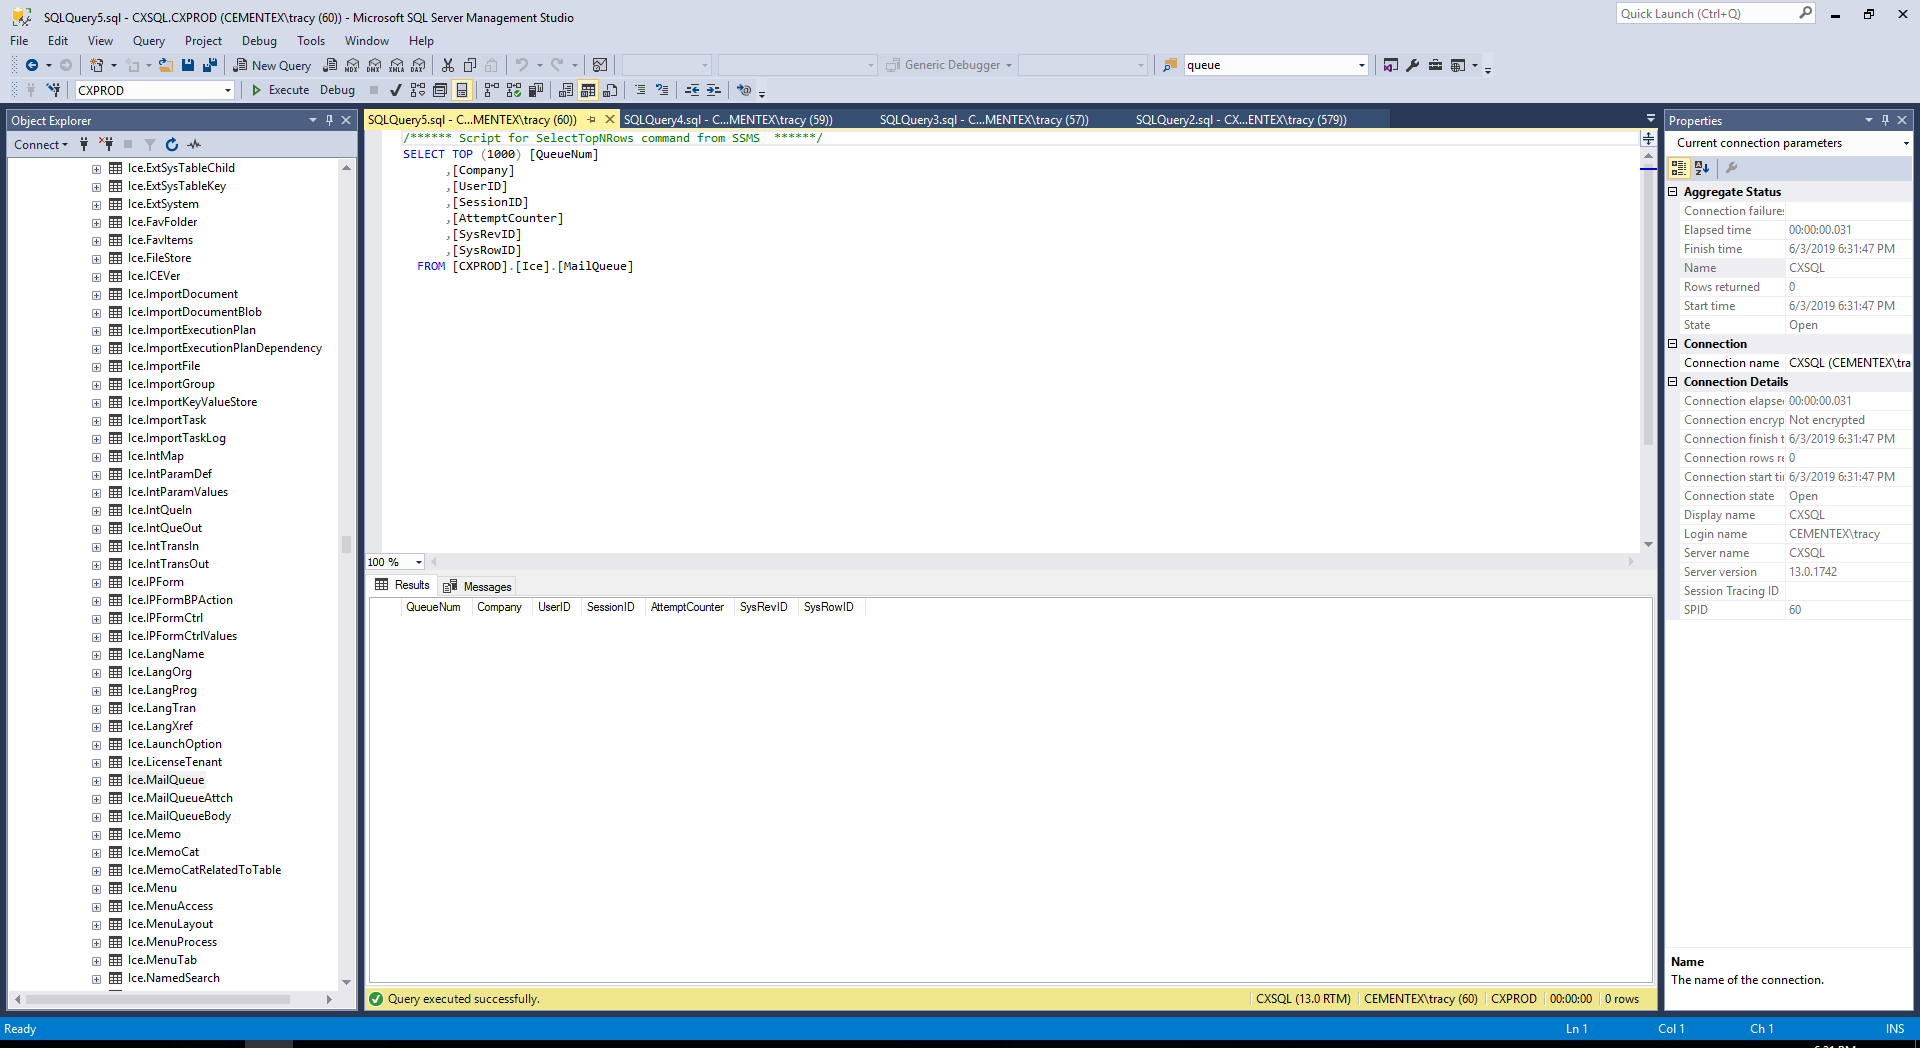The image size is (1920, 1048).
Task: Collapse the Connection Details section
Action: pyautogui.click(x=1673, y=382)
